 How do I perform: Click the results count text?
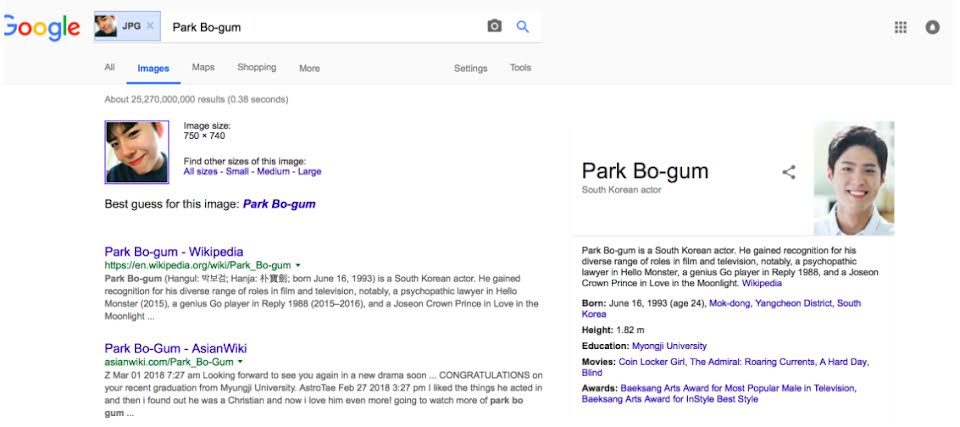click(x=197, y=99)
